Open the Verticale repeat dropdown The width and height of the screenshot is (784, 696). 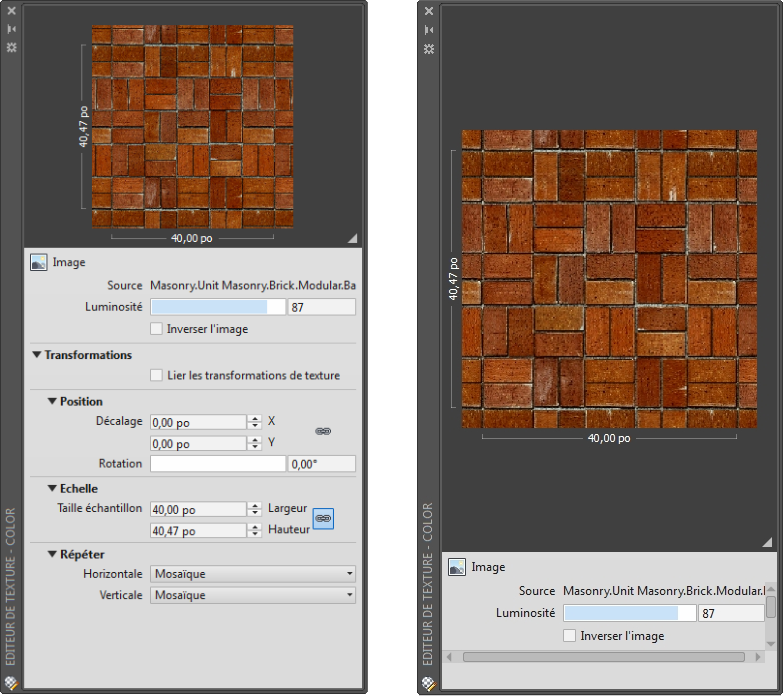pyautogui.click(x=253, y=595)
